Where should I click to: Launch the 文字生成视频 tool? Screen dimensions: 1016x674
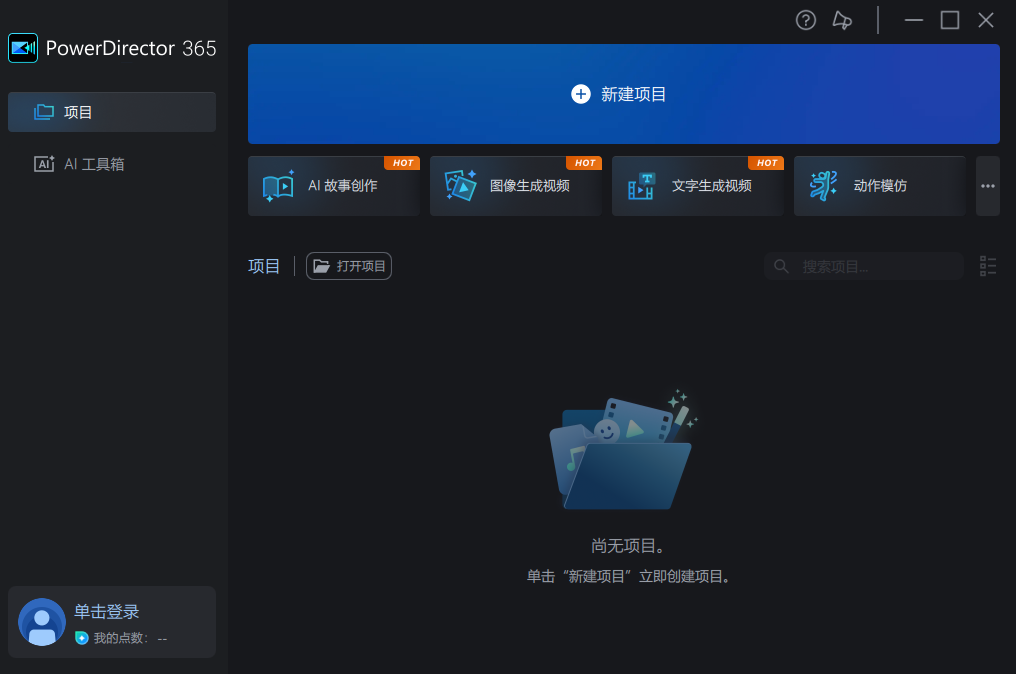[x=697, y=186]
